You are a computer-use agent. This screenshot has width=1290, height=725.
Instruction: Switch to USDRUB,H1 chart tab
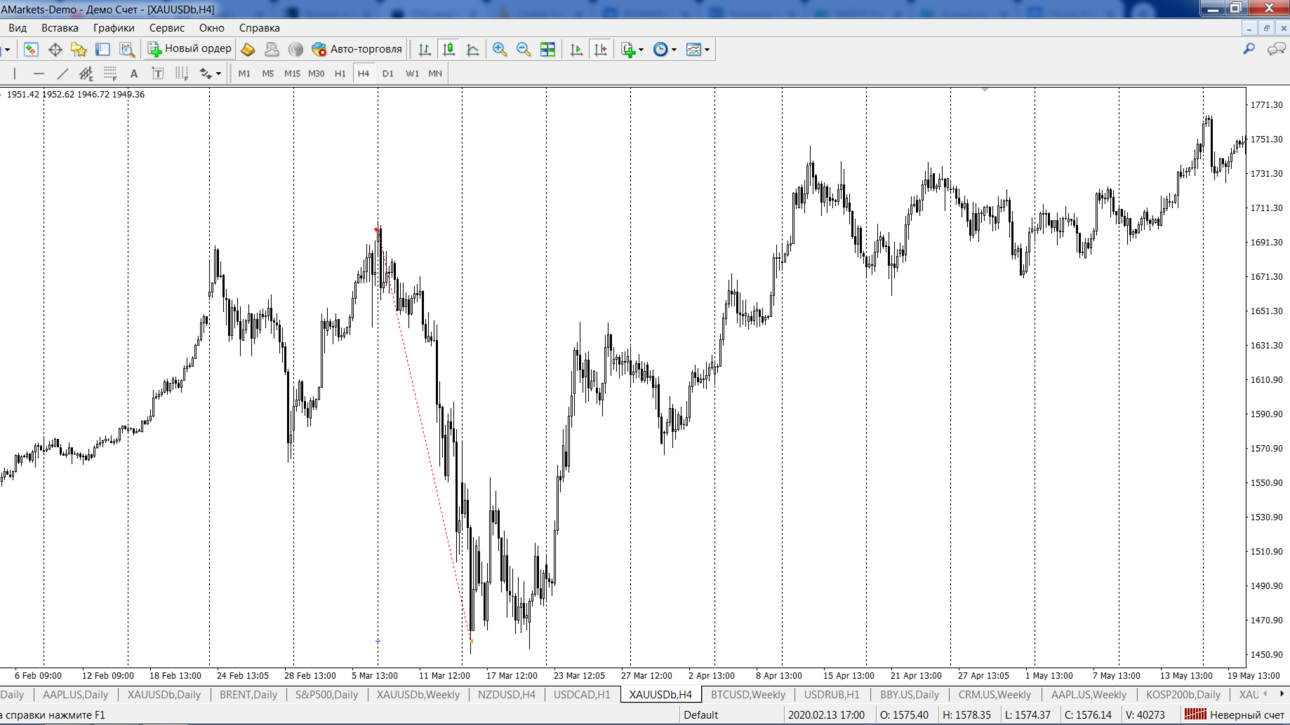pos(832,695)
